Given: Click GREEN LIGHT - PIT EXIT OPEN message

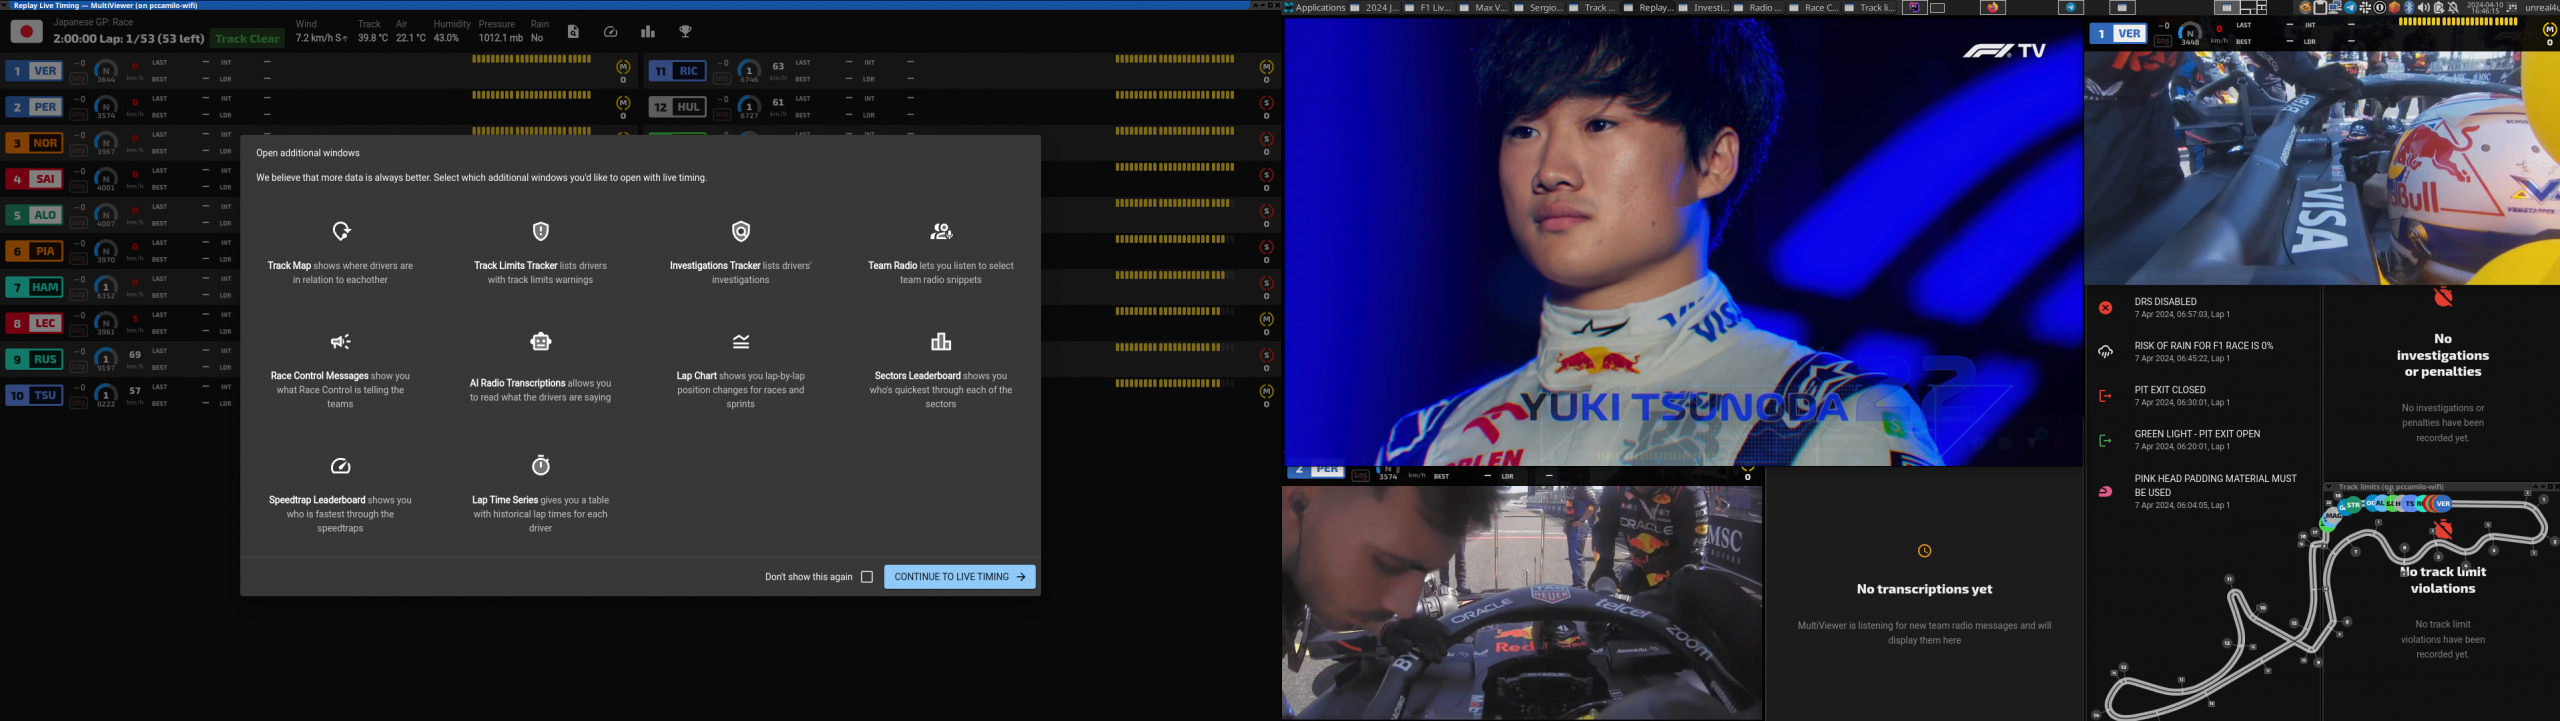Looking at the screenshot, I should click(x=2197, y=434).
